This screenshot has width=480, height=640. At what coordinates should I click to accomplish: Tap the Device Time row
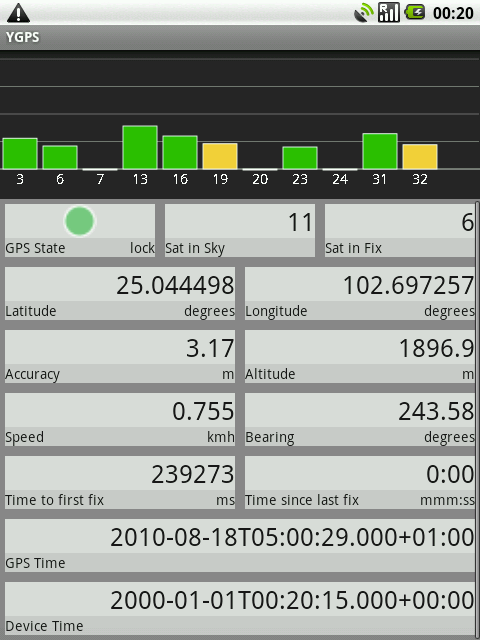pyautogui.click(x=240, y=608)
